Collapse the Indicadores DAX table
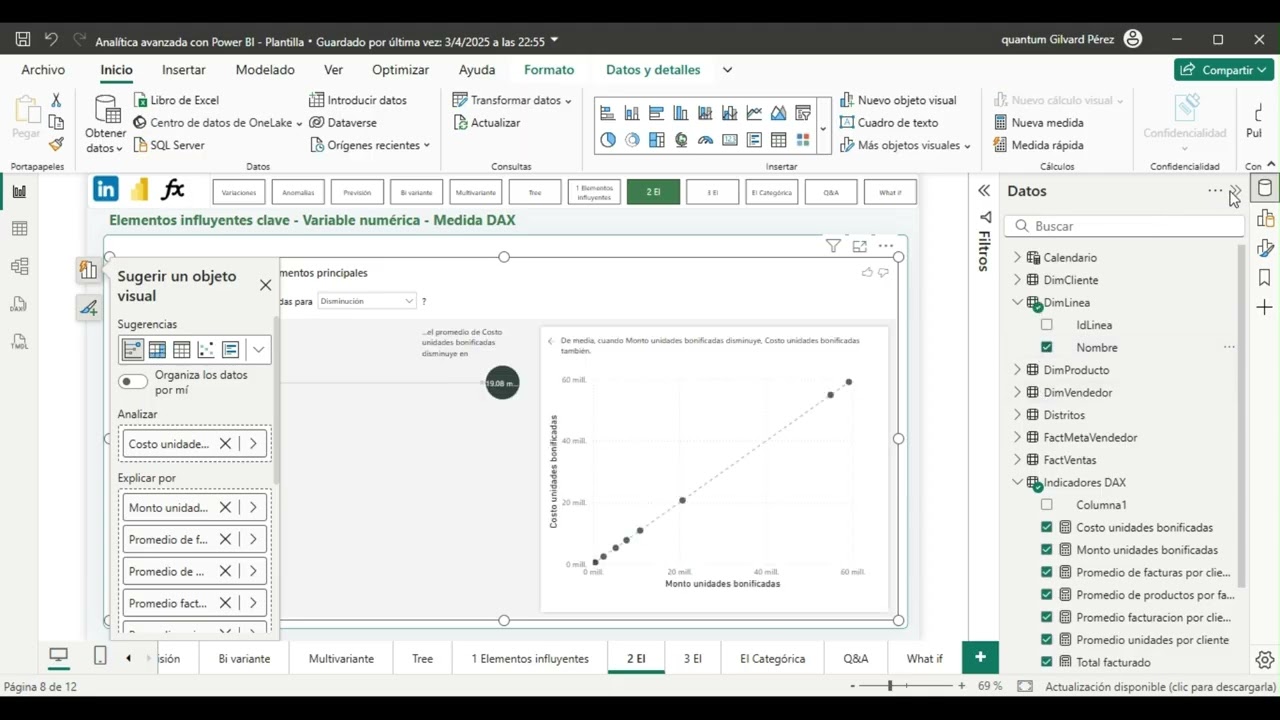Screen dimensions: 1280x720 [x=1018, y=482]
